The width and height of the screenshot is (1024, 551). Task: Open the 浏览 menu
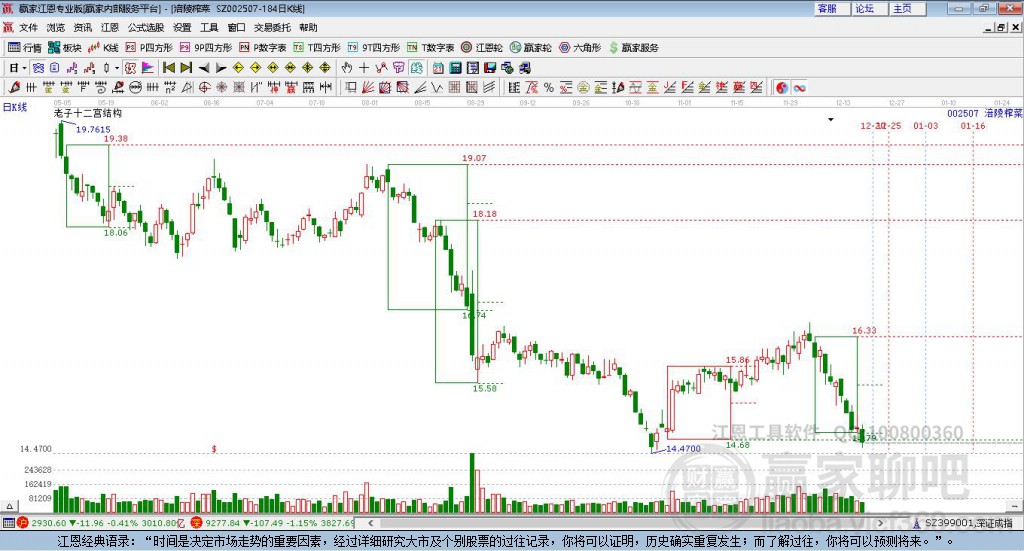(56, 27)
